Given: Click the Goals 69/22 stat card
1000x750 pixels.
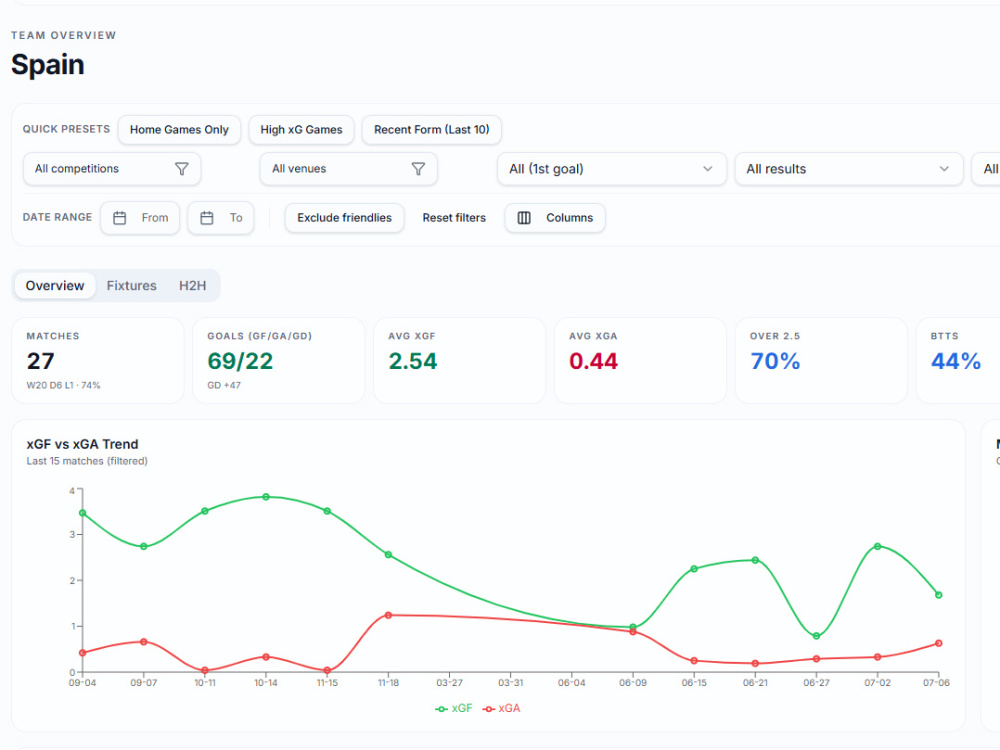Looking at the screenshot, I should 279,360.
